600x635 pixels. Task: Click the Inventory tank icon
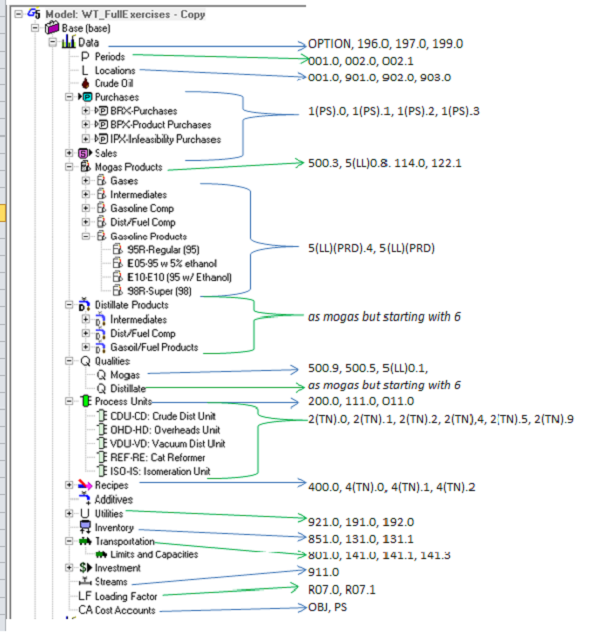point(85,526)
